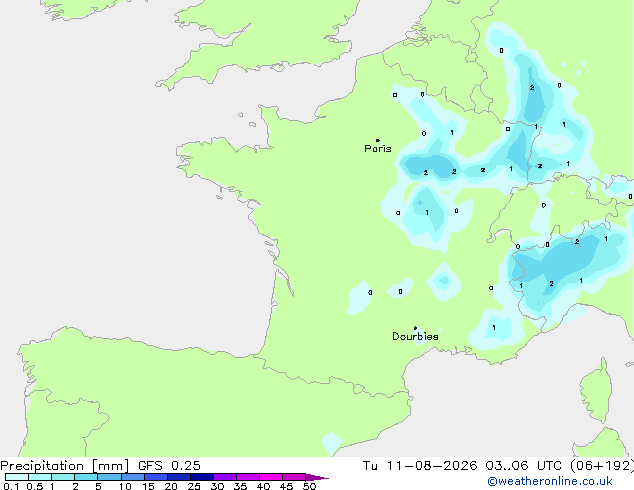Click the small rain patch near Spain's coast

(x=332, y=443)
